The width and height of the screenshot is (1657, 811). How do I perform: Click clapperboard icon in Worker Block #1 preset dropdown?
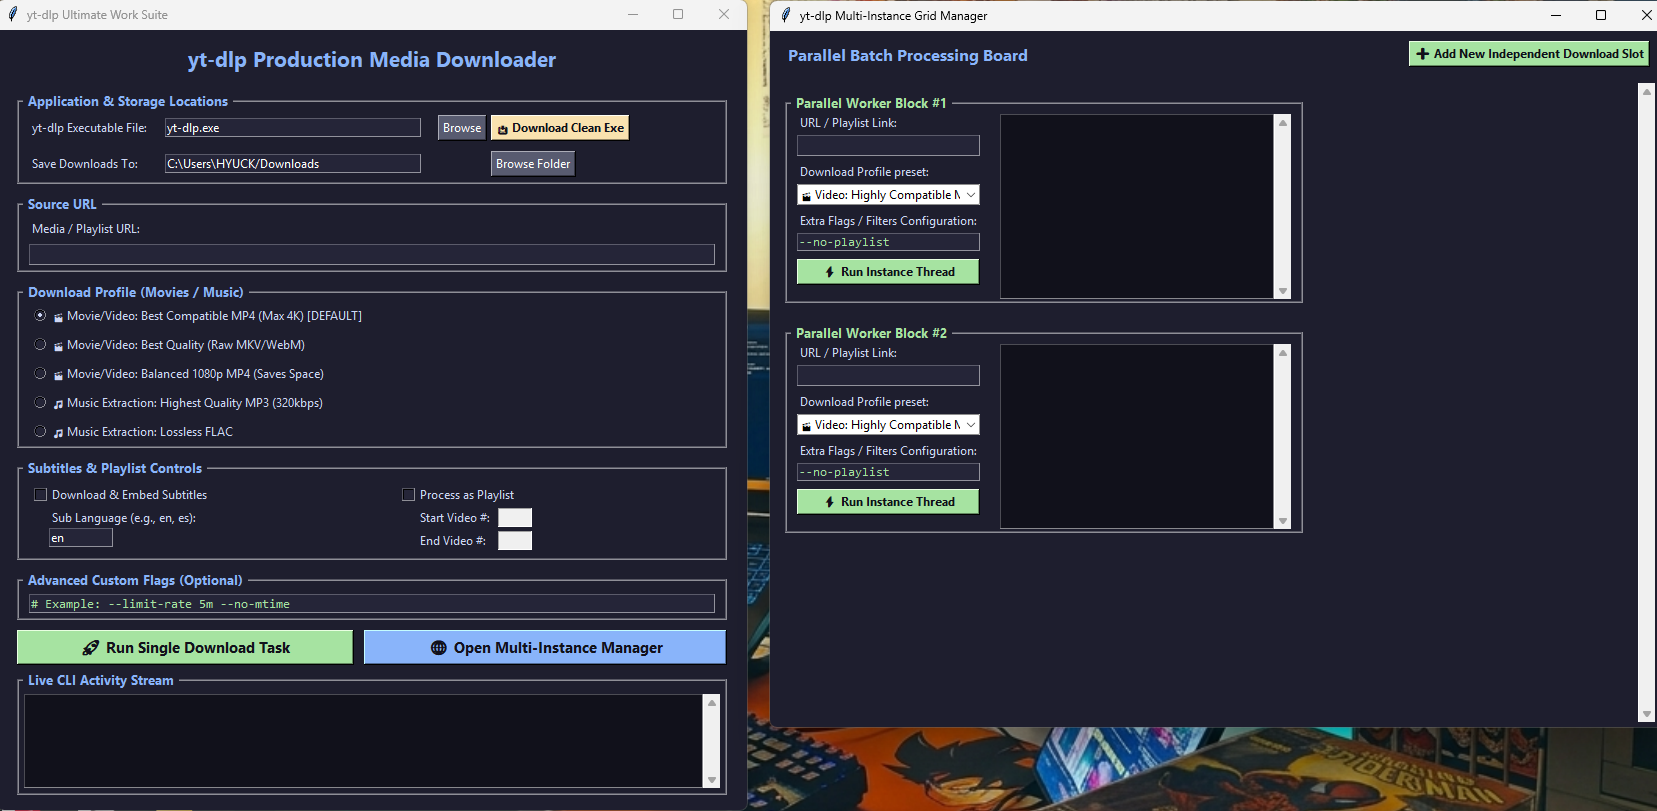pos(806,196)
